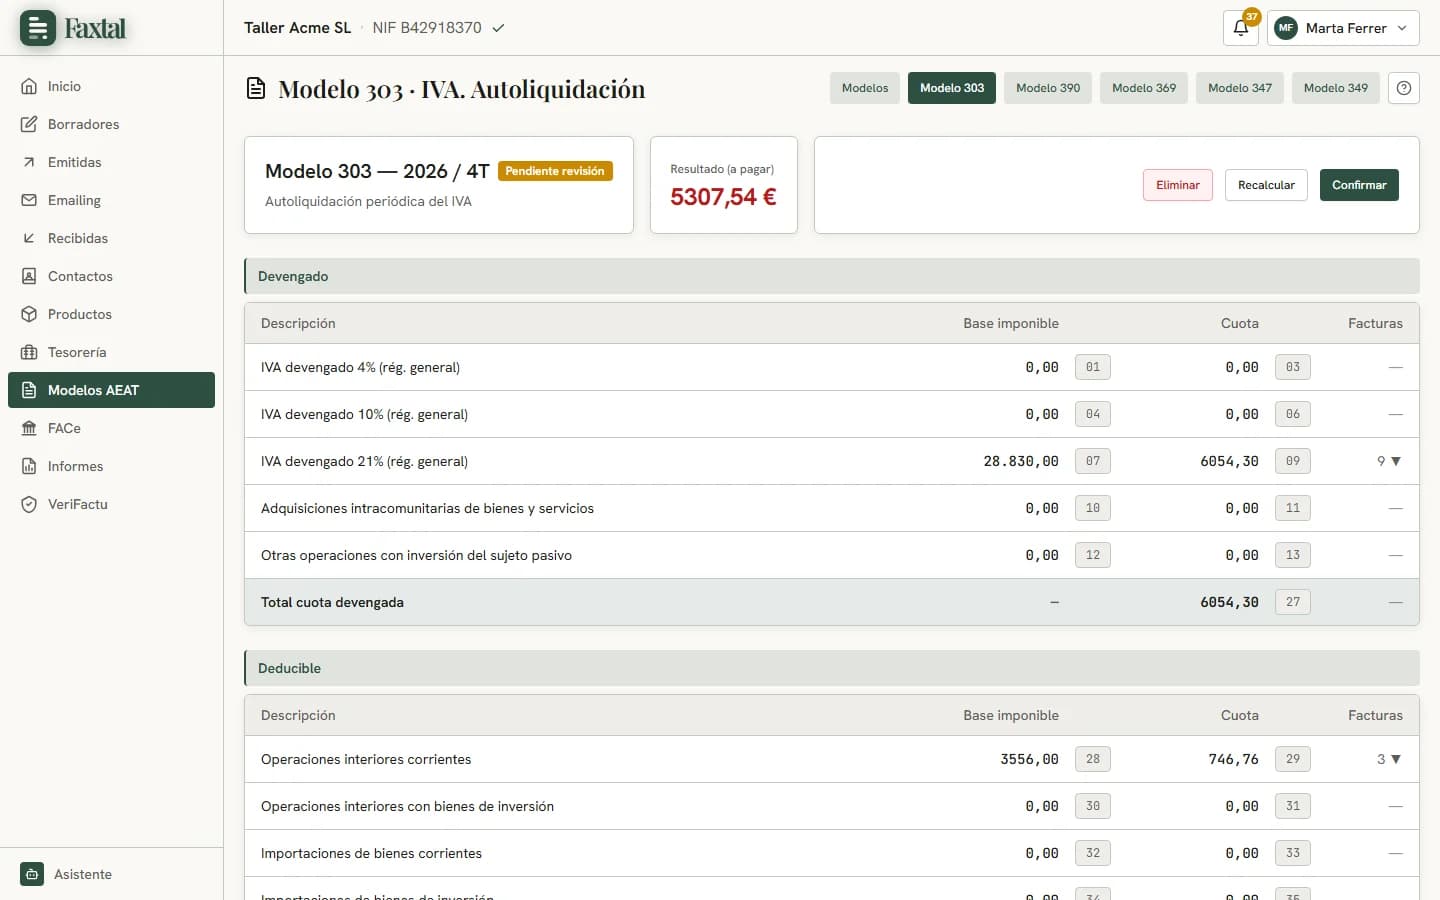Open the Emailing envelope icon

(29, 200)
